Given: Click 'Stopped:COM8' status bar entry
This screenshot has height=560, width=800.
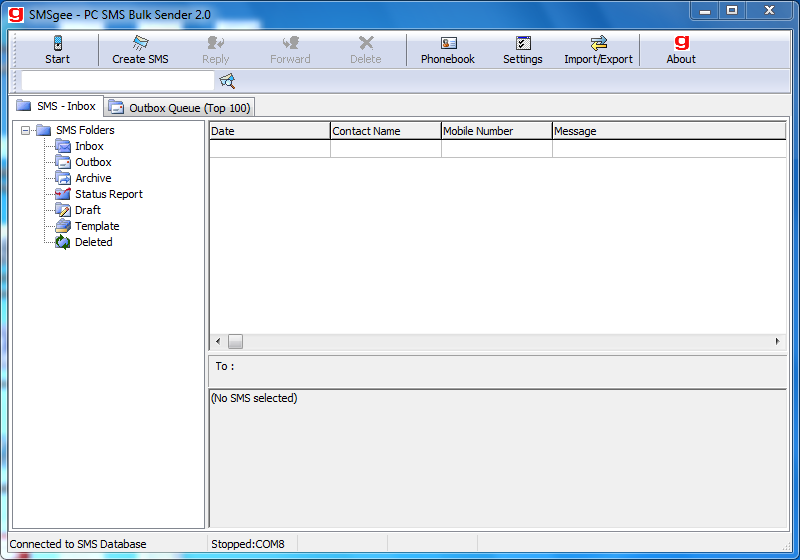Looking at the screenshot, I should pyautogui.click(x=248, y=544).
